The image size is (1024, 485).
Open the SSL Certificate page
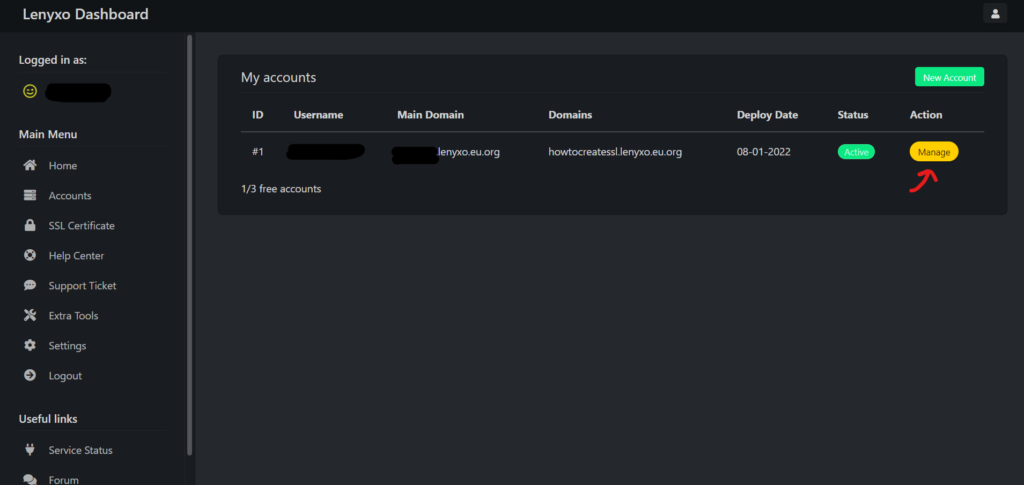click(x=82, y=226)
